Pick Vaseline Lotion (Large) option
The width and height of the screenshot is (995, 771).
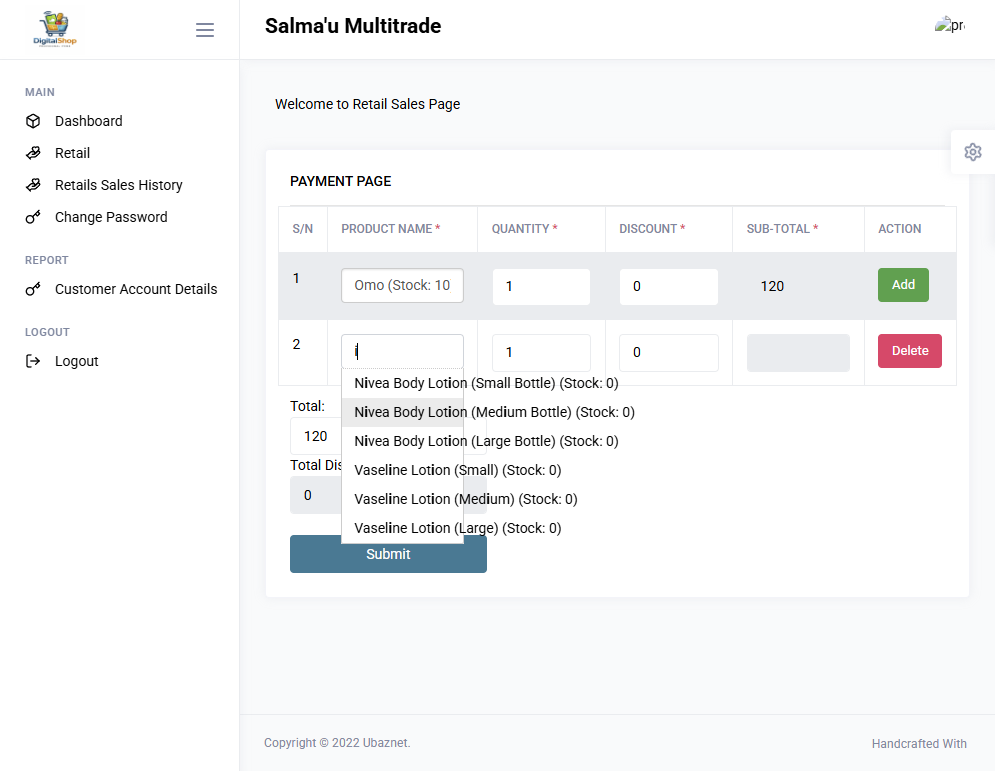[458, 529]
